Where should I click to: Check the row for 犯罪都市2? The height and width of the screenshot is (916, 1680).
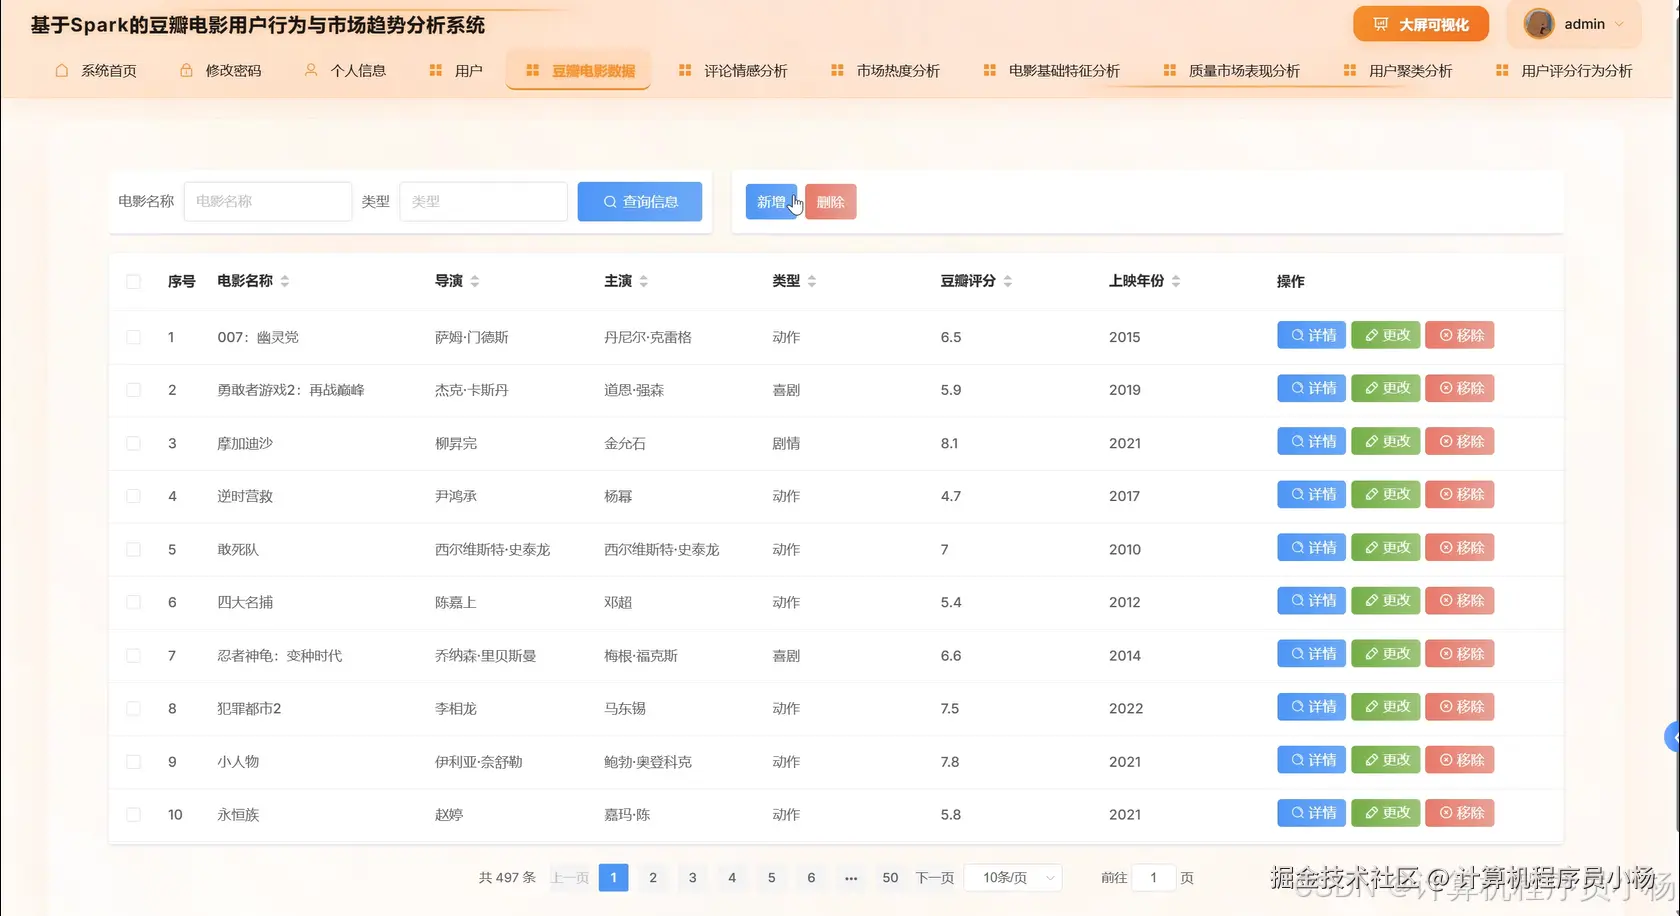coord(133,708)
